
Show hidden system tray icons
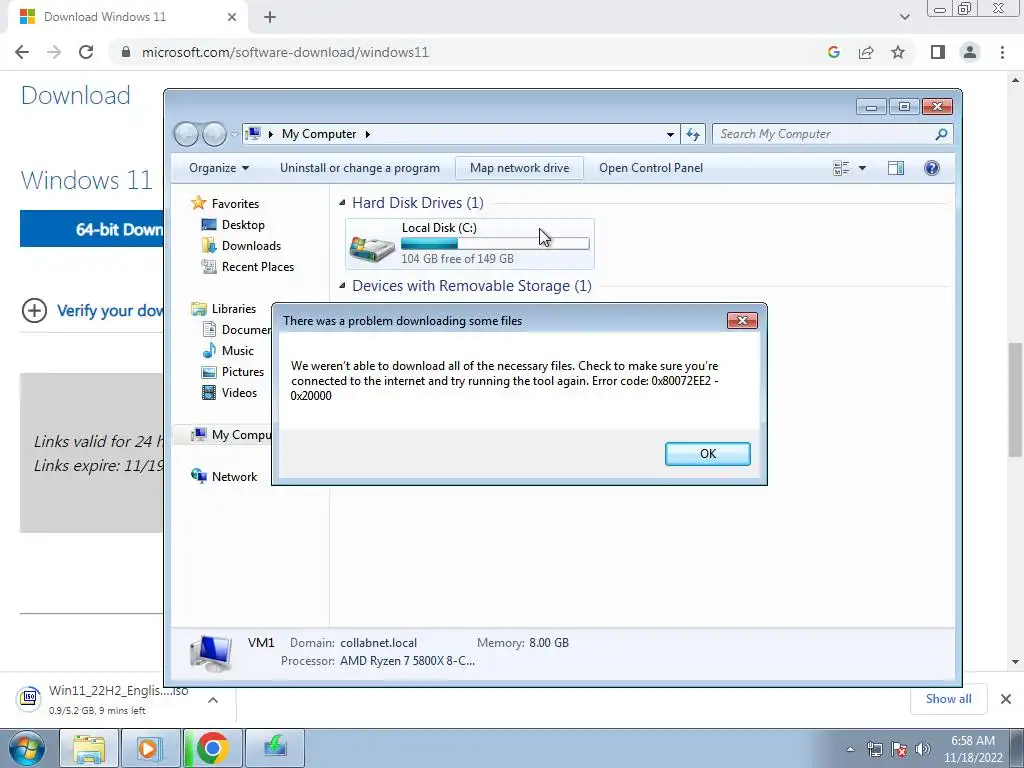point(850,749)
